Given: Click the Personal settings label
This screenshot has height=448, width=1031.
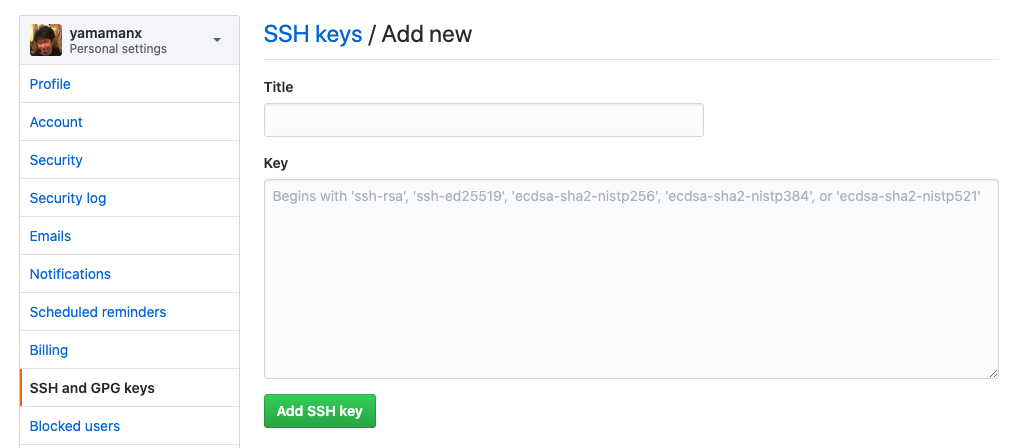Looking at the screenshot, I should pos(118,49).
